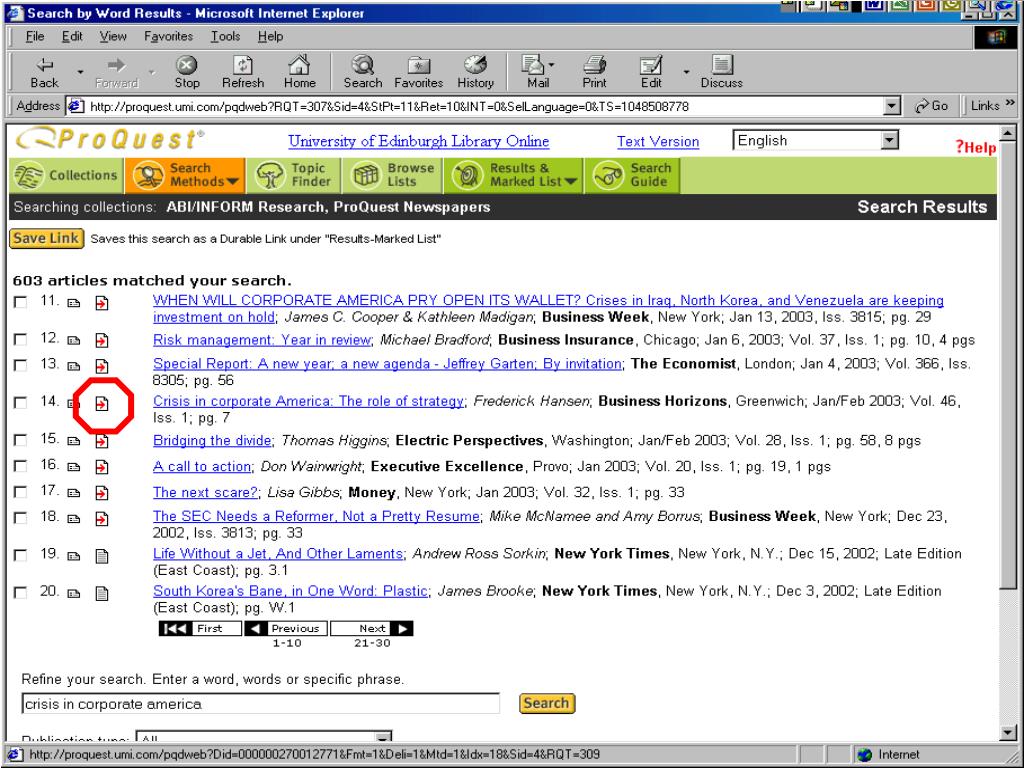Jump to the First results page
The image size is (1024, 768).
[x=200, y=628]
